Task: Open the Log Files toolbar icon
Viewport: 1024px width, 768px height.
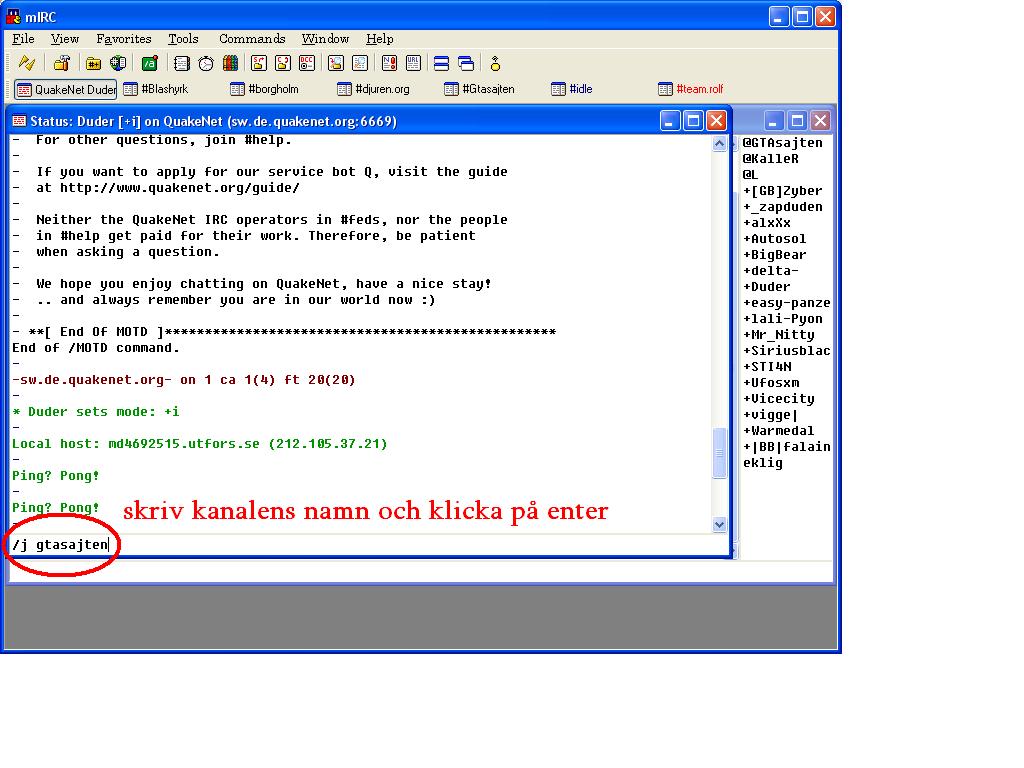Action: point(360,63)
